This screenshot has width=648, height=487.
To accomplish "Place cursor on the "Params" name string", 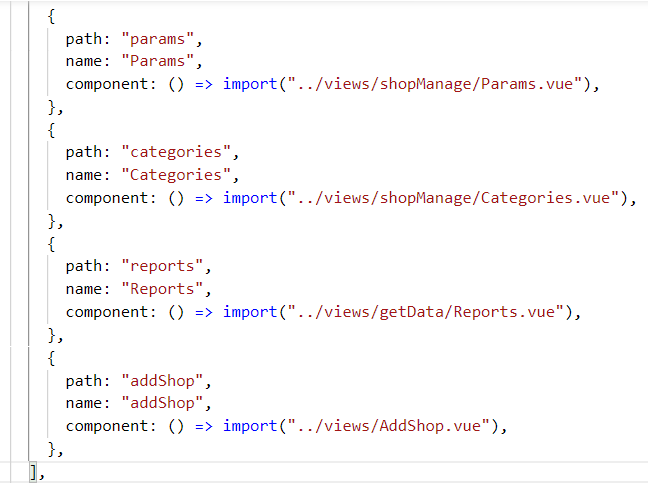I will [162, 62].
